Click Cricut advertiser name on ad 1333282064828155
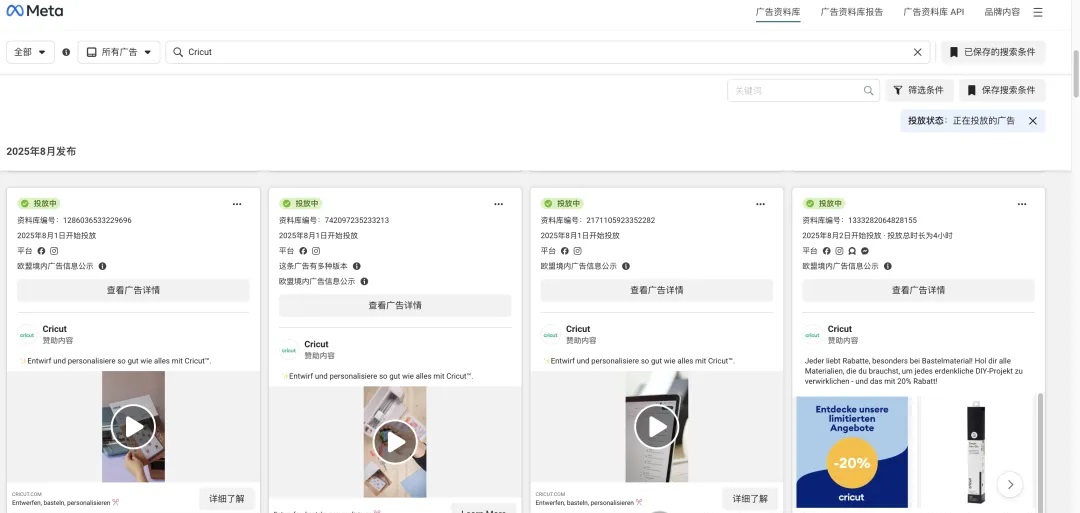 tap(840, 329)
